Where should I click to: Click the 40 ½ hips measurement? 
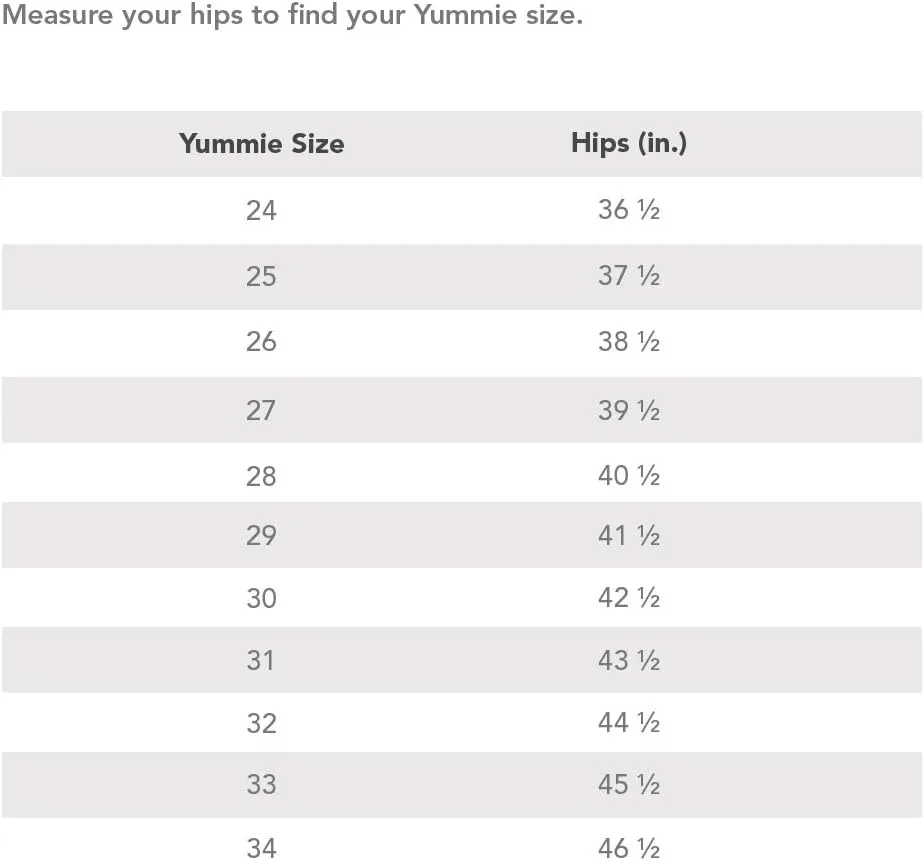629,475
